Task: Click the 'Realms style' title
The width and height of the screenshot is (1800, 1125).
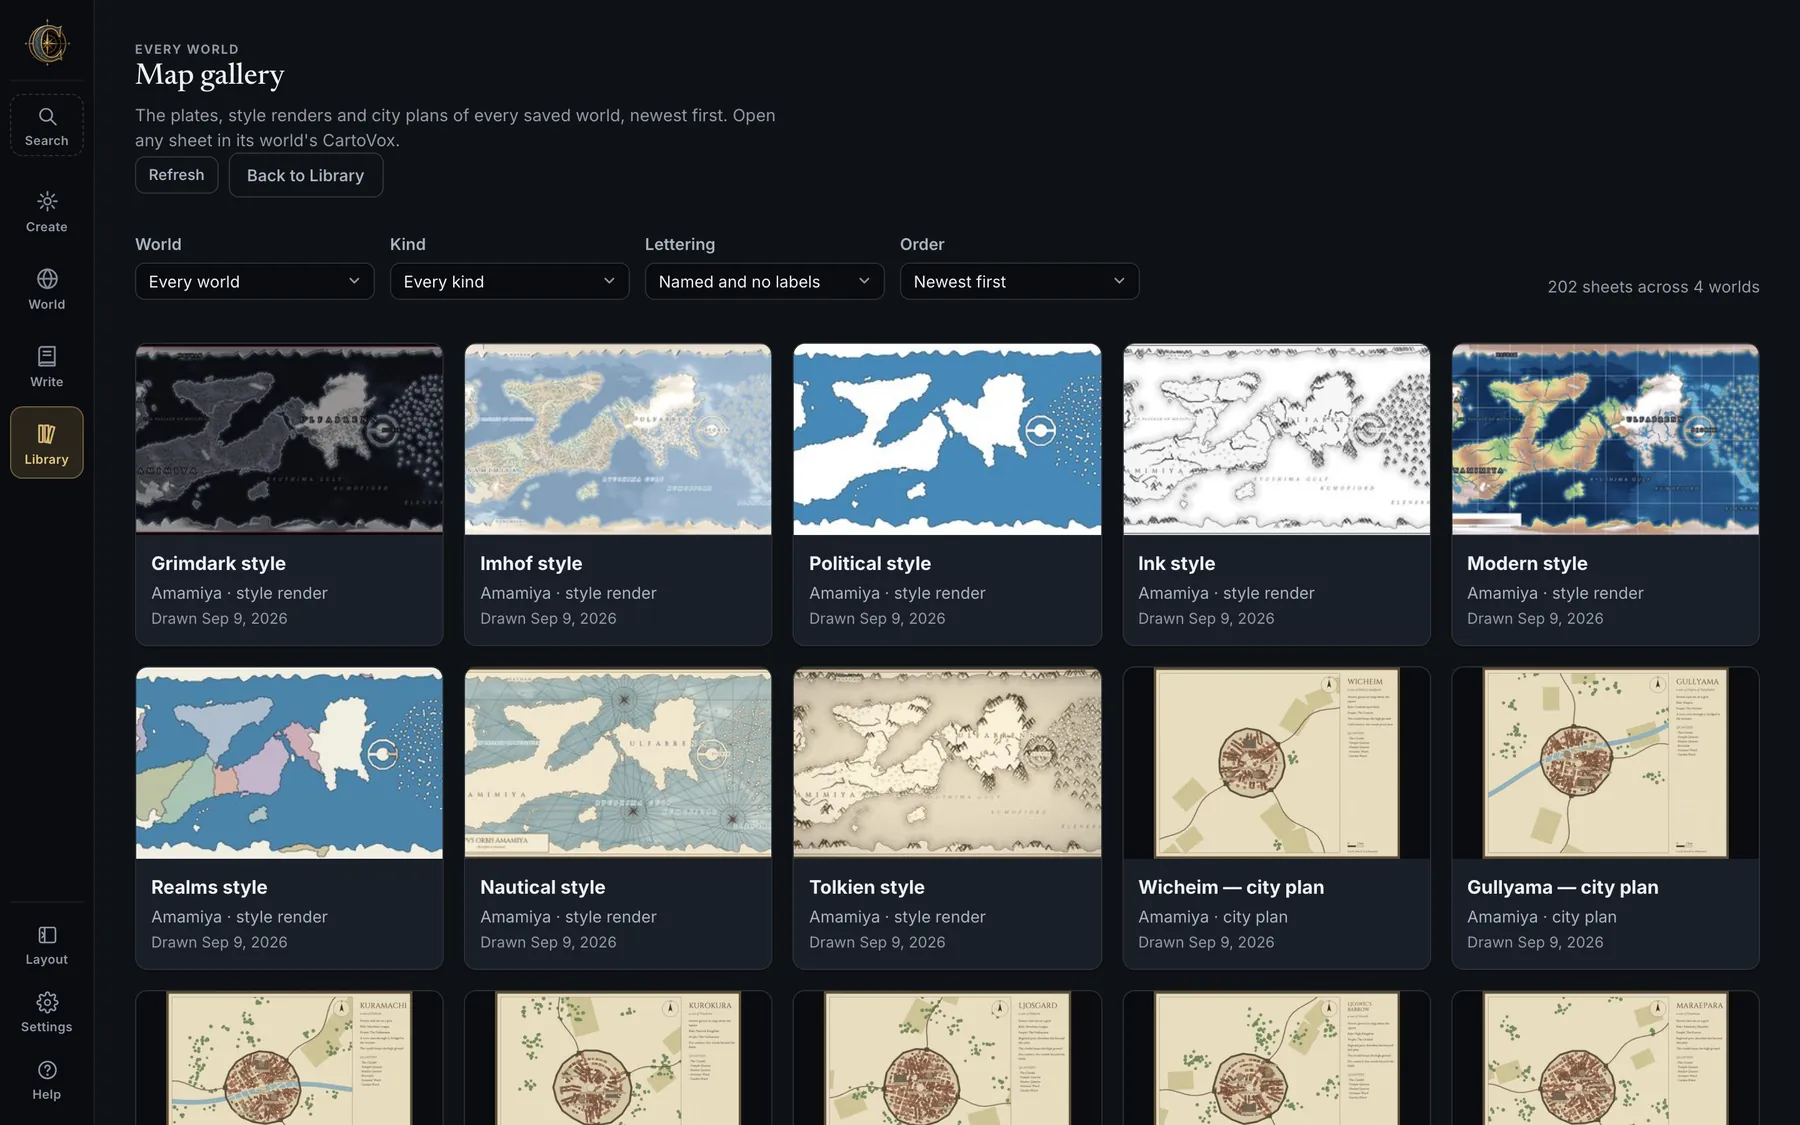Action: (209, 888)
